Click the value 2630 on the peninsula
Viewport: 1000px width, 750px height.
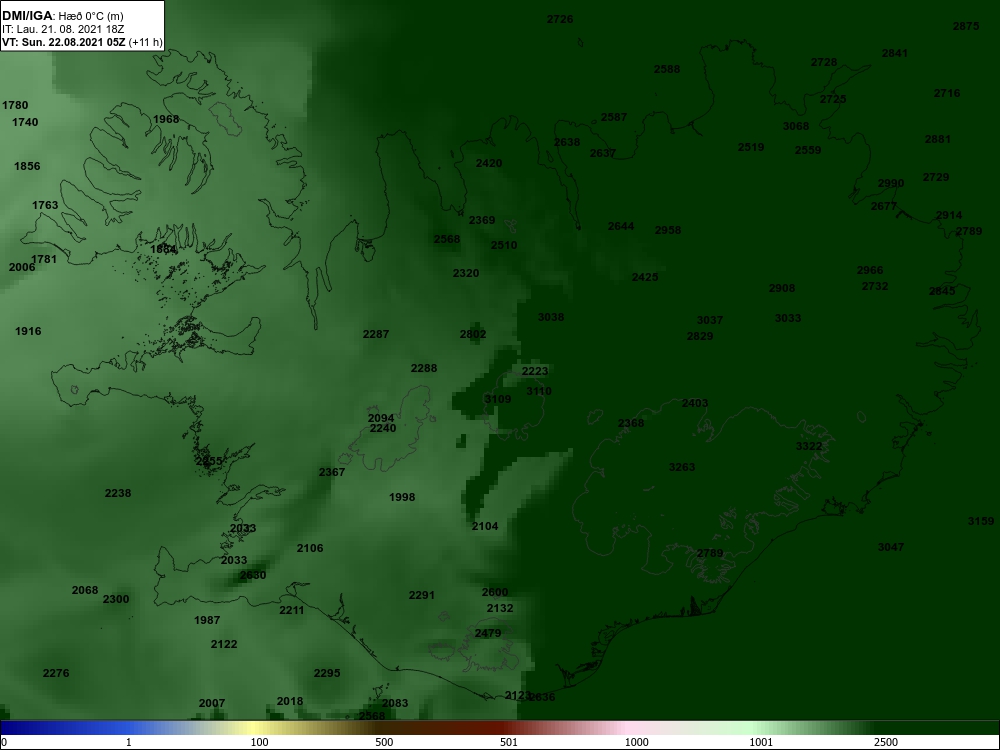pos(253,575)
